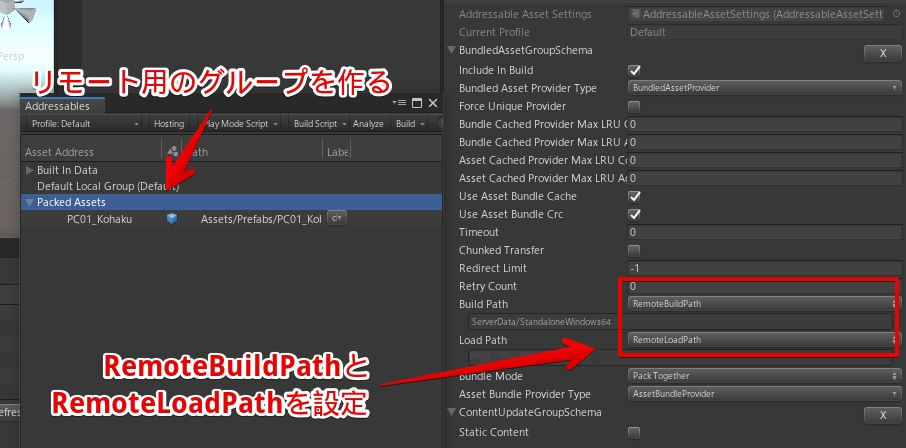Open the Bundle Mode PackTogether dropdown
906x448 pixels.
point(764,376)
